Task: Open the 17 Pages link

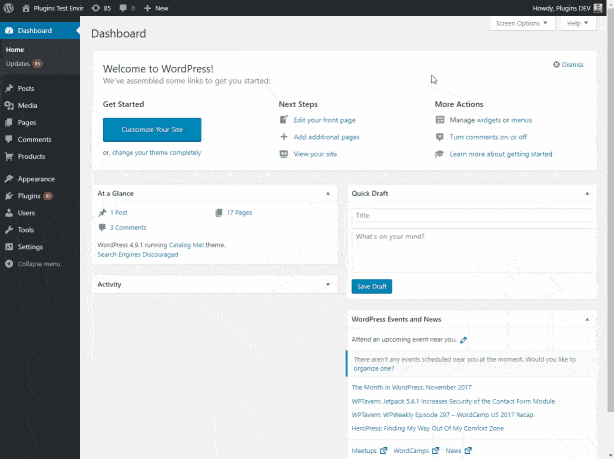Action: (239, 213)
